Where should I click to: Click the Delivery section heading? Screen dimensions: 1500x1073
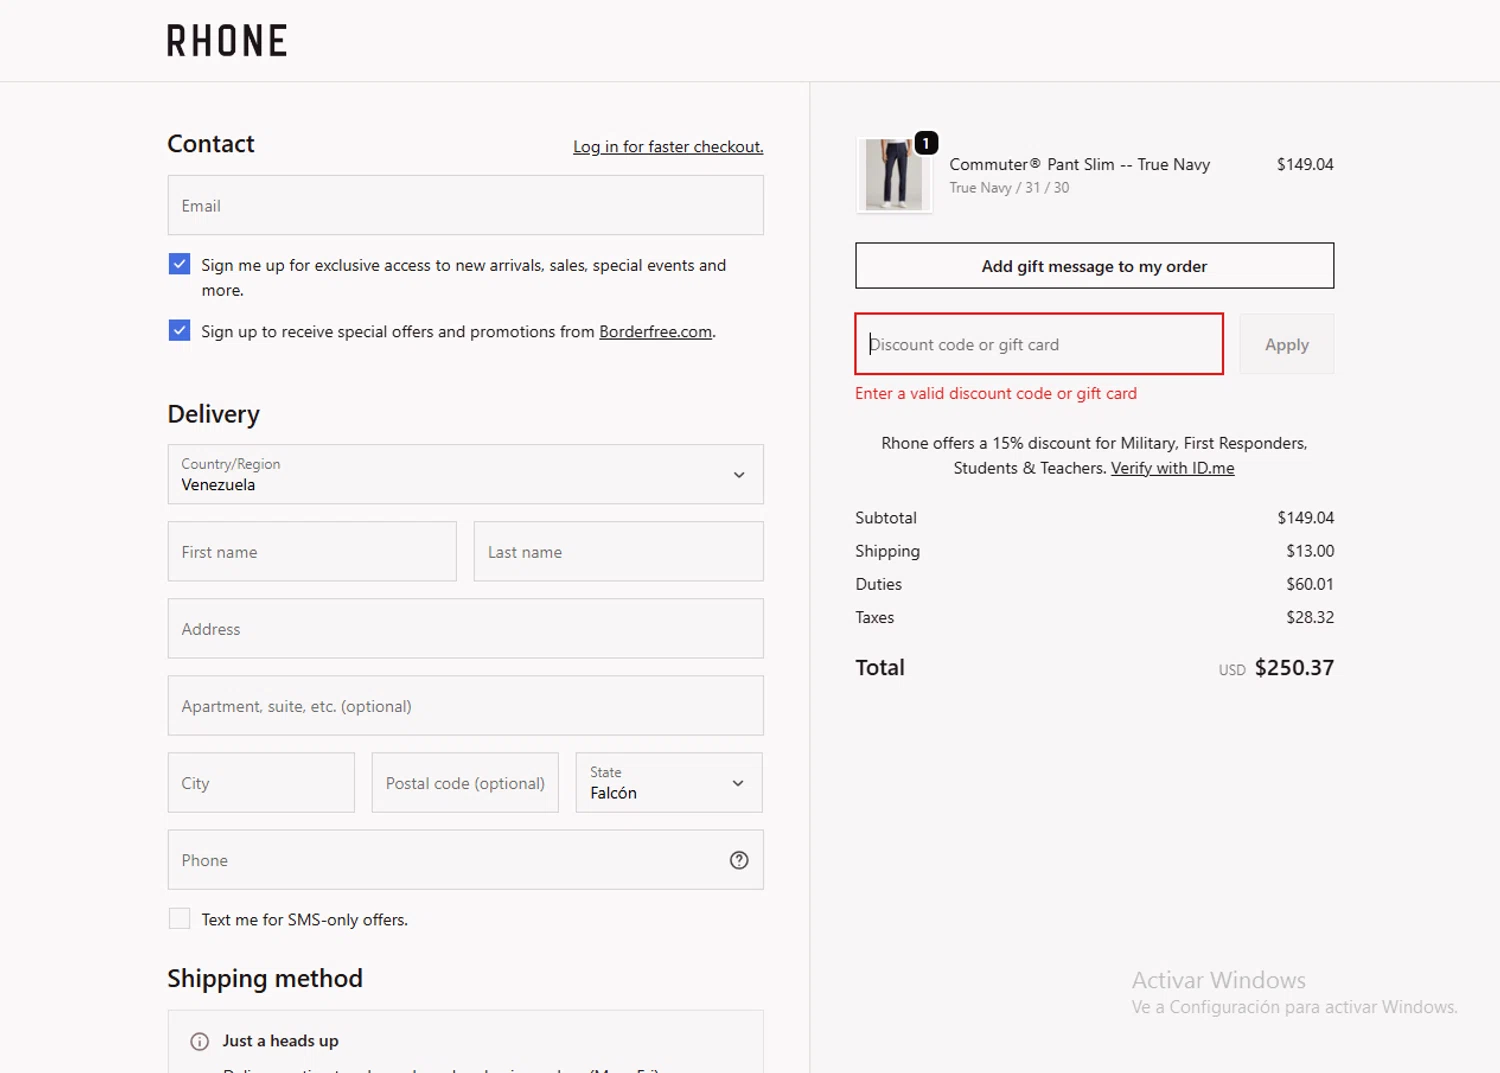214,414
